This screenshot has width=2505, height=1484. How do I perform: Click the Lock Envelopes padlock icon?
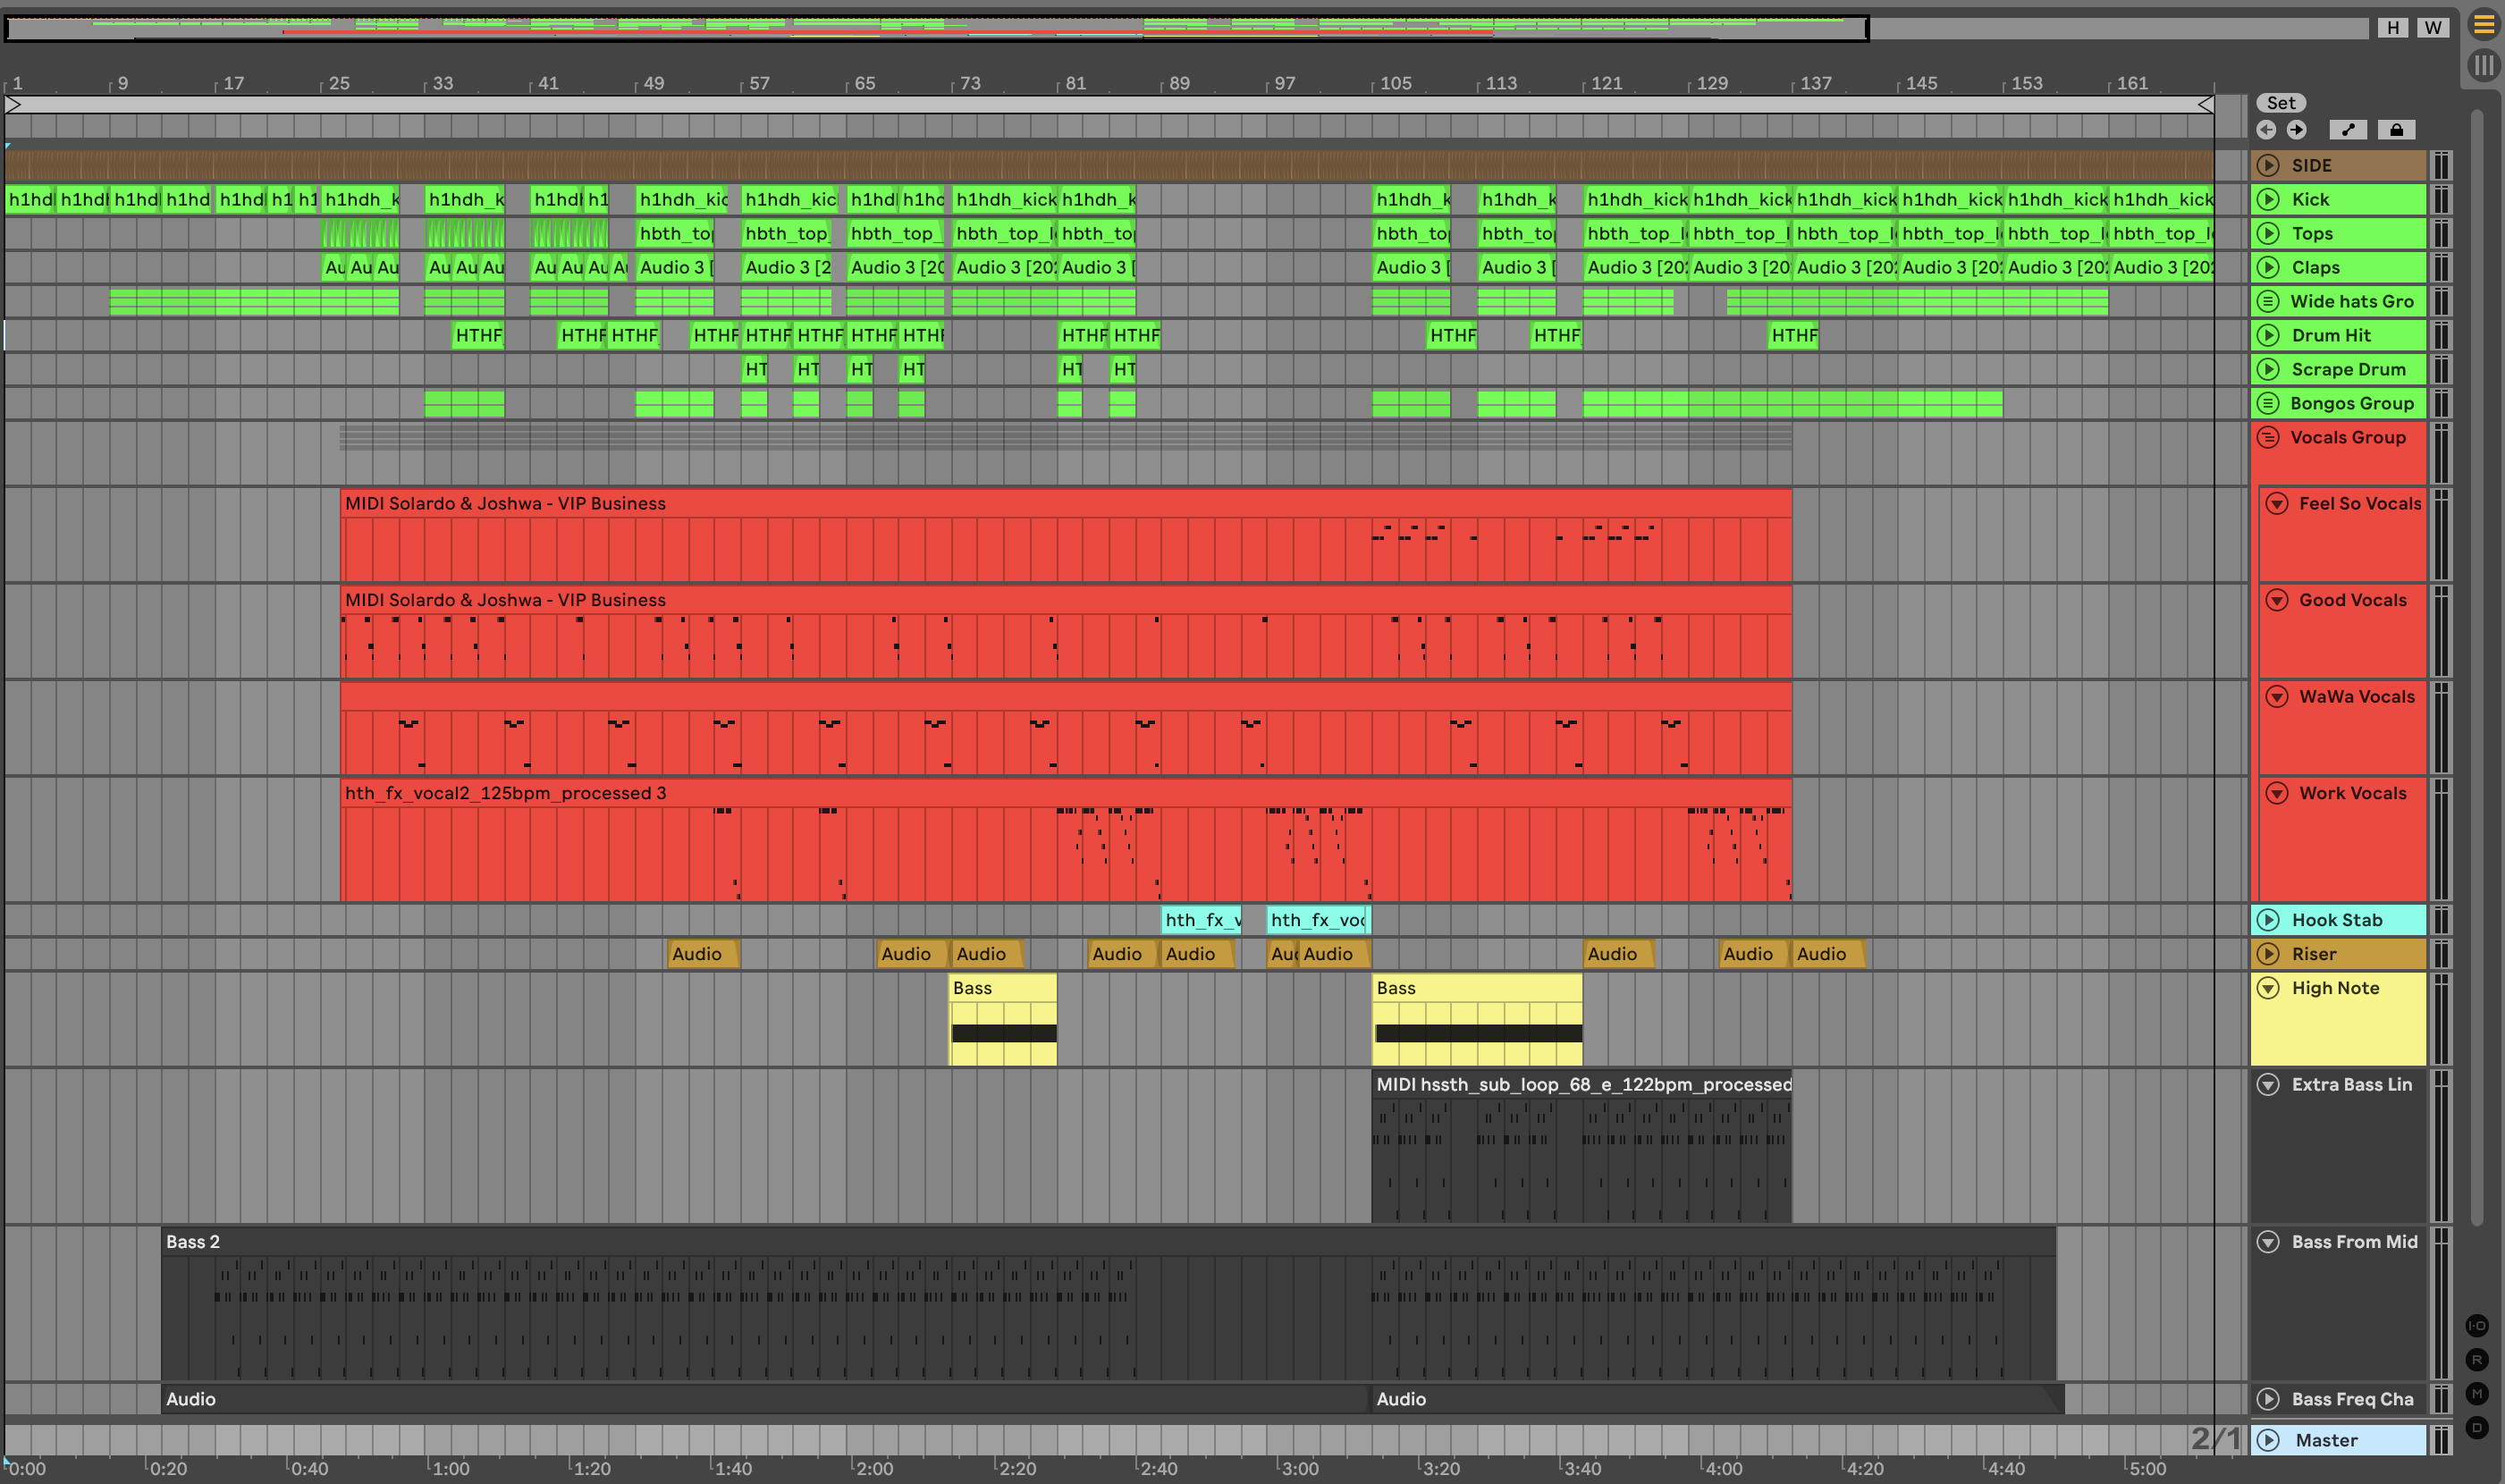pos(2396,130)
